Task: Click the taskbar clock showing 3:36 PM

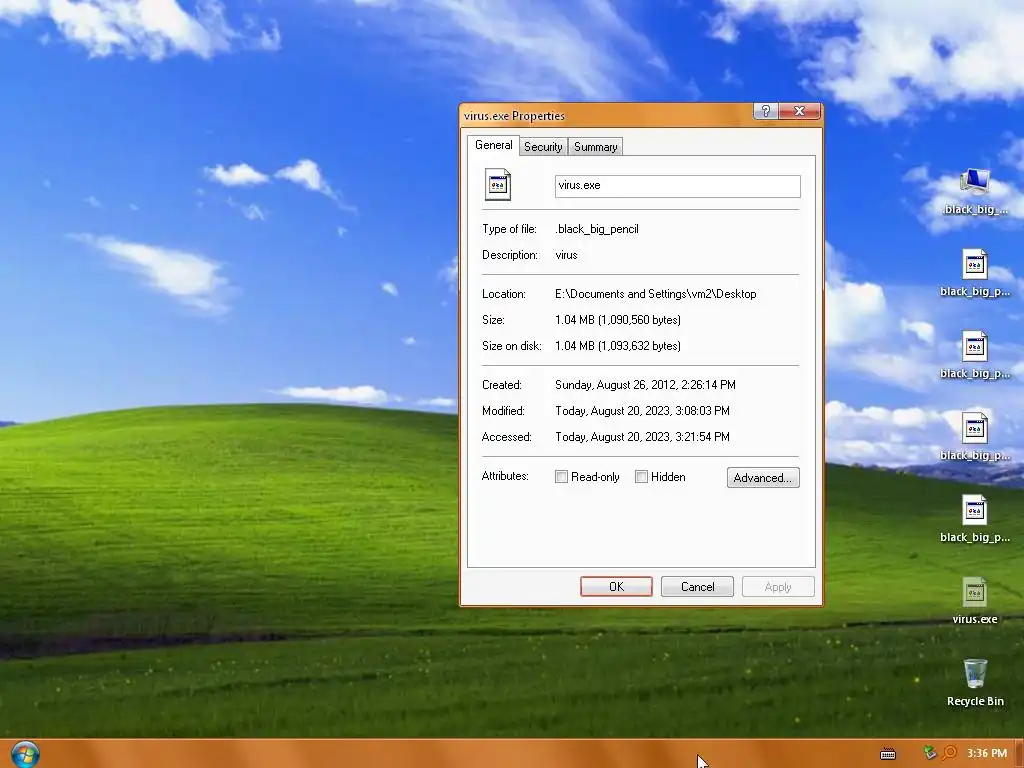Action: point(986,753)
